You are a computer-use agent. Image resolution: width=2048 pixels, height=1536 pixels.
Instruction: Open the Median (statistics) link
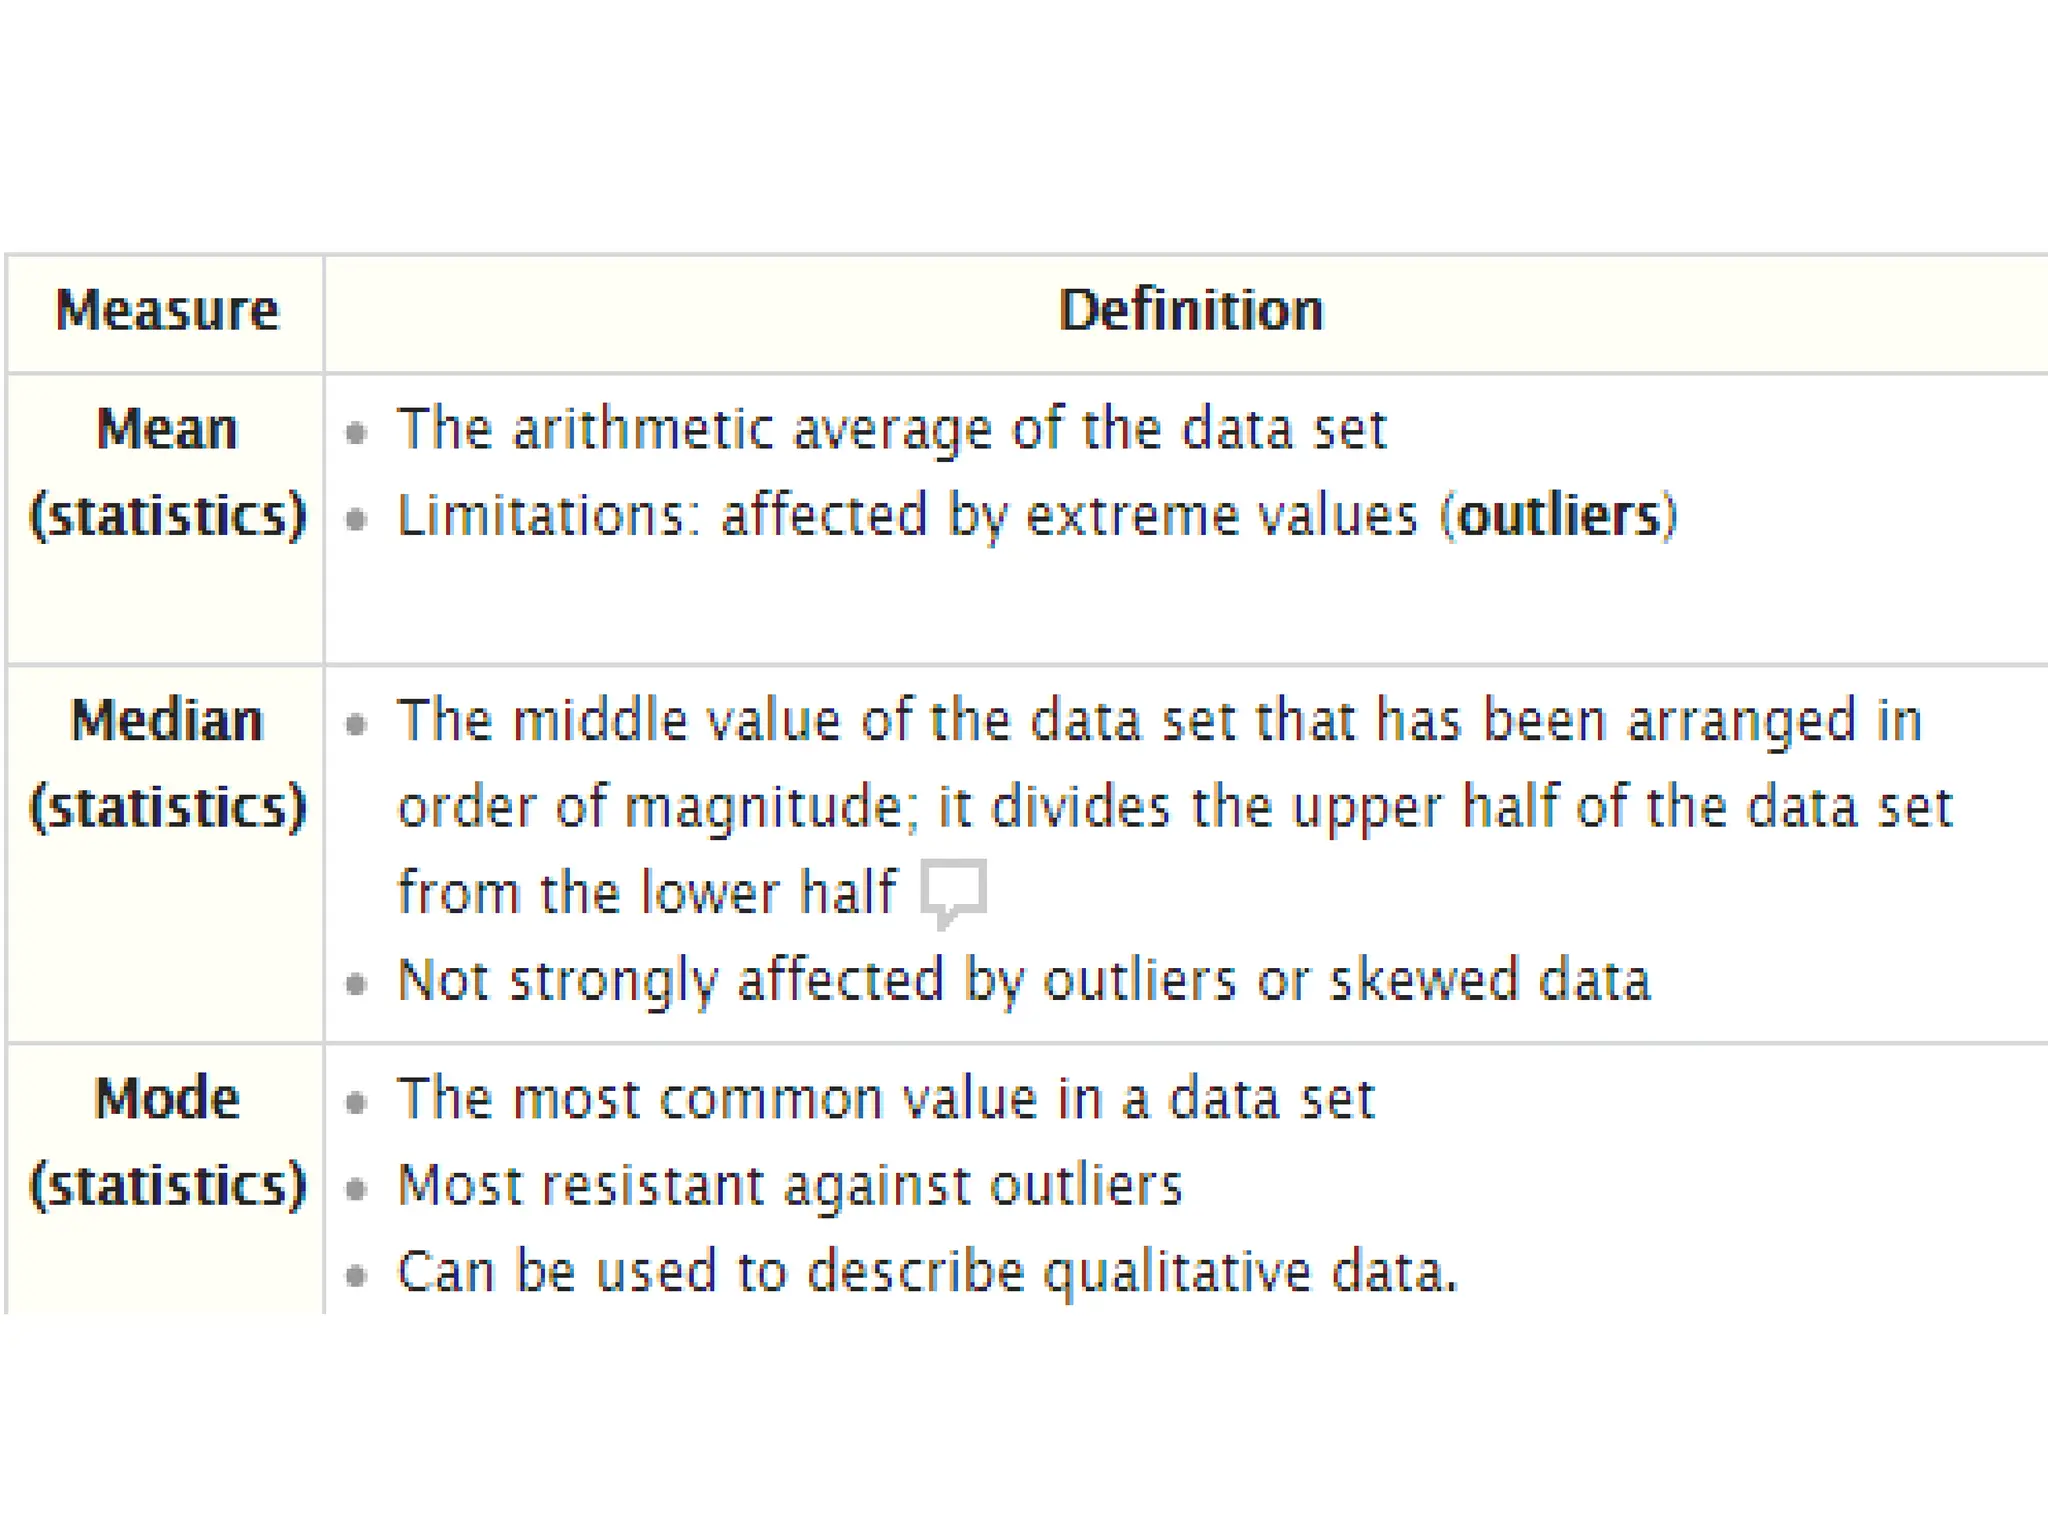(x=167, y=763)
